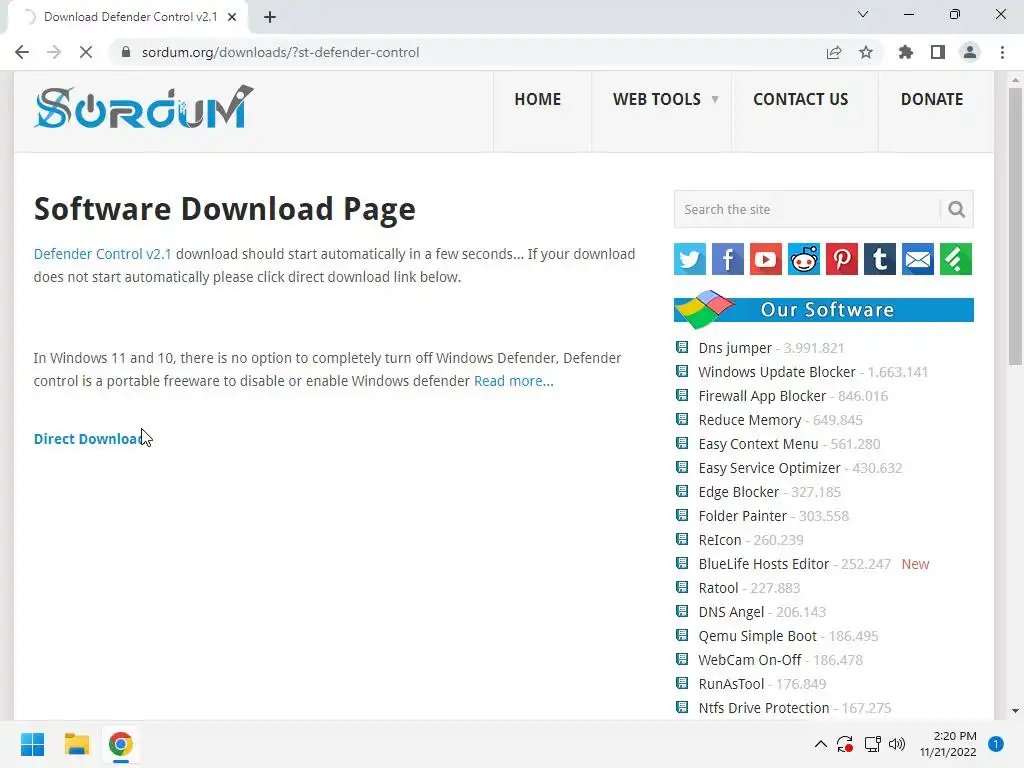The width and height of the screenshot is (1024, 768).
Task: Open the Windows Start menu
Action: (x=32, y=744)
